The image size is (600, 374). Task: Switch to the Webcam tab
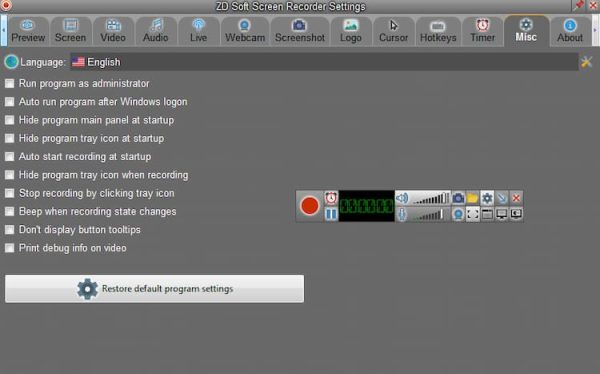(245, 31)
